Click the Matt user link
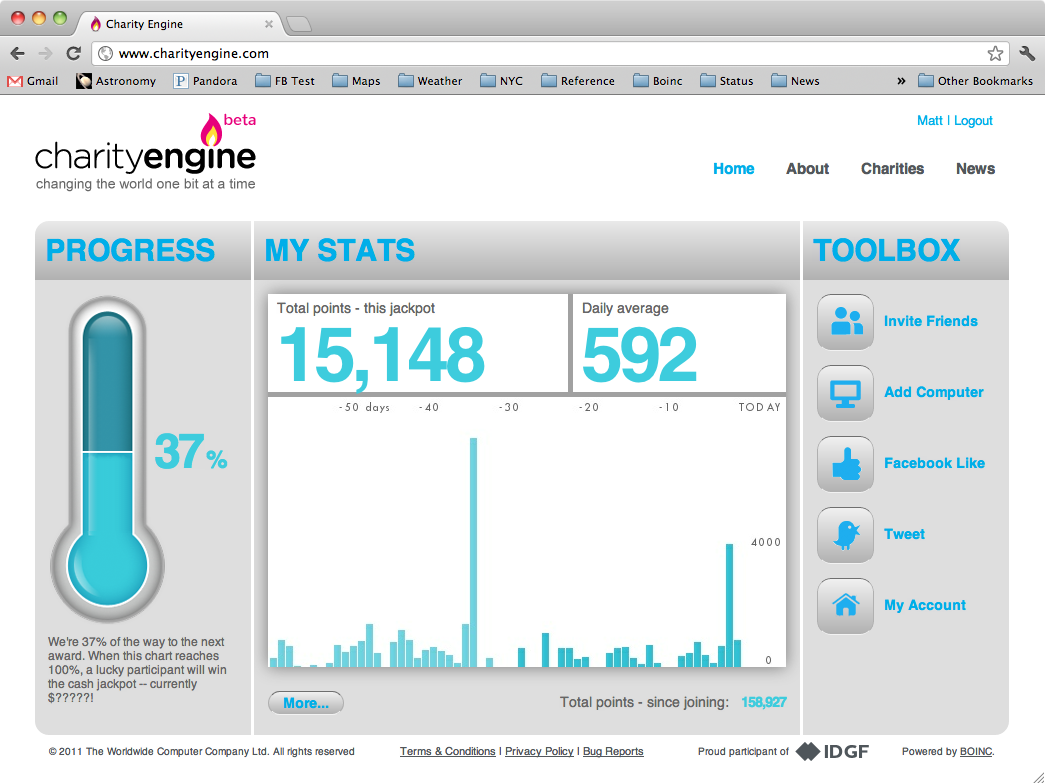The height and width of the screenshot is (784, 1045). (930, 121)
